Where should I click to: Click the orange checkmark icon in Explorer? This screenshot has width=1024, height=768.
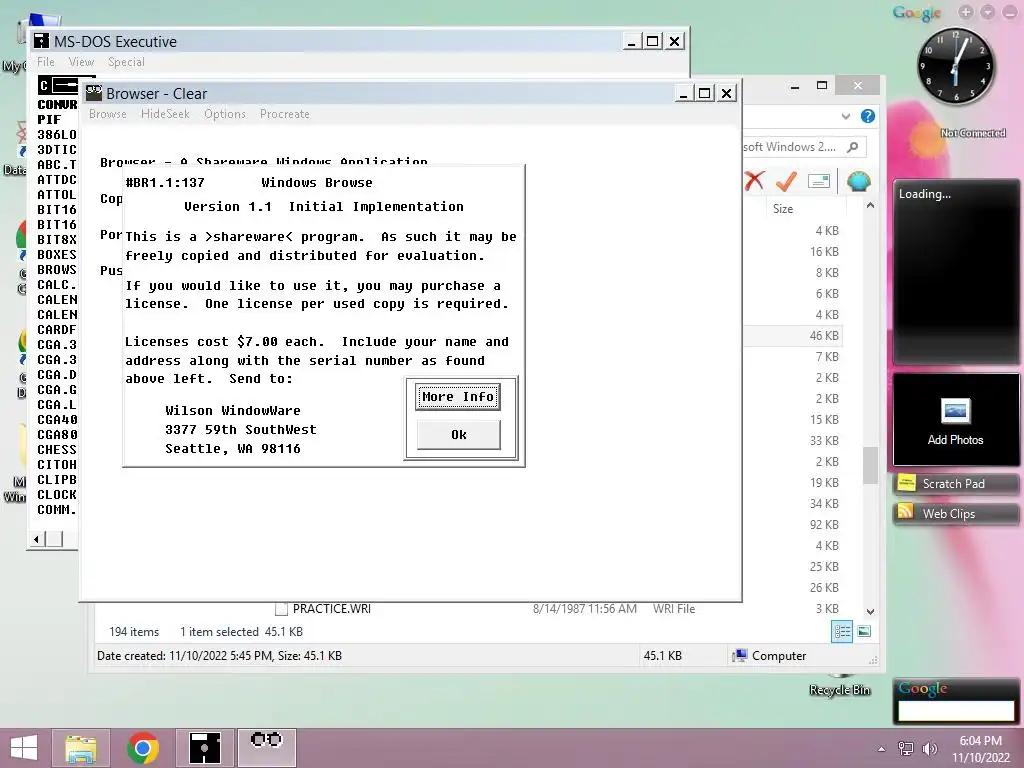point(786,181)
